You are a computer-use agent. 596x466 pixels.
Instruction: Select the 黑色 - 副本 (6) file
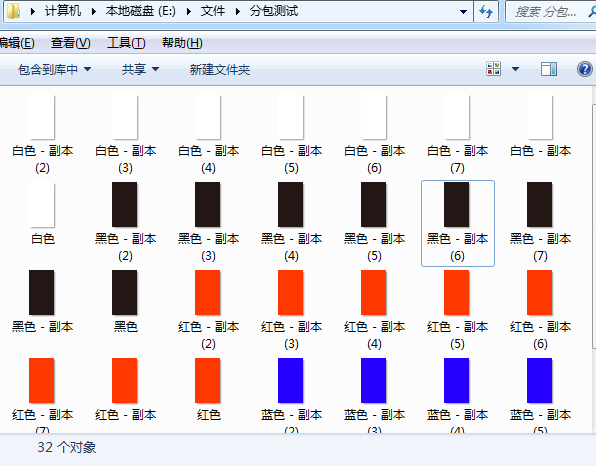pos(458,223)
